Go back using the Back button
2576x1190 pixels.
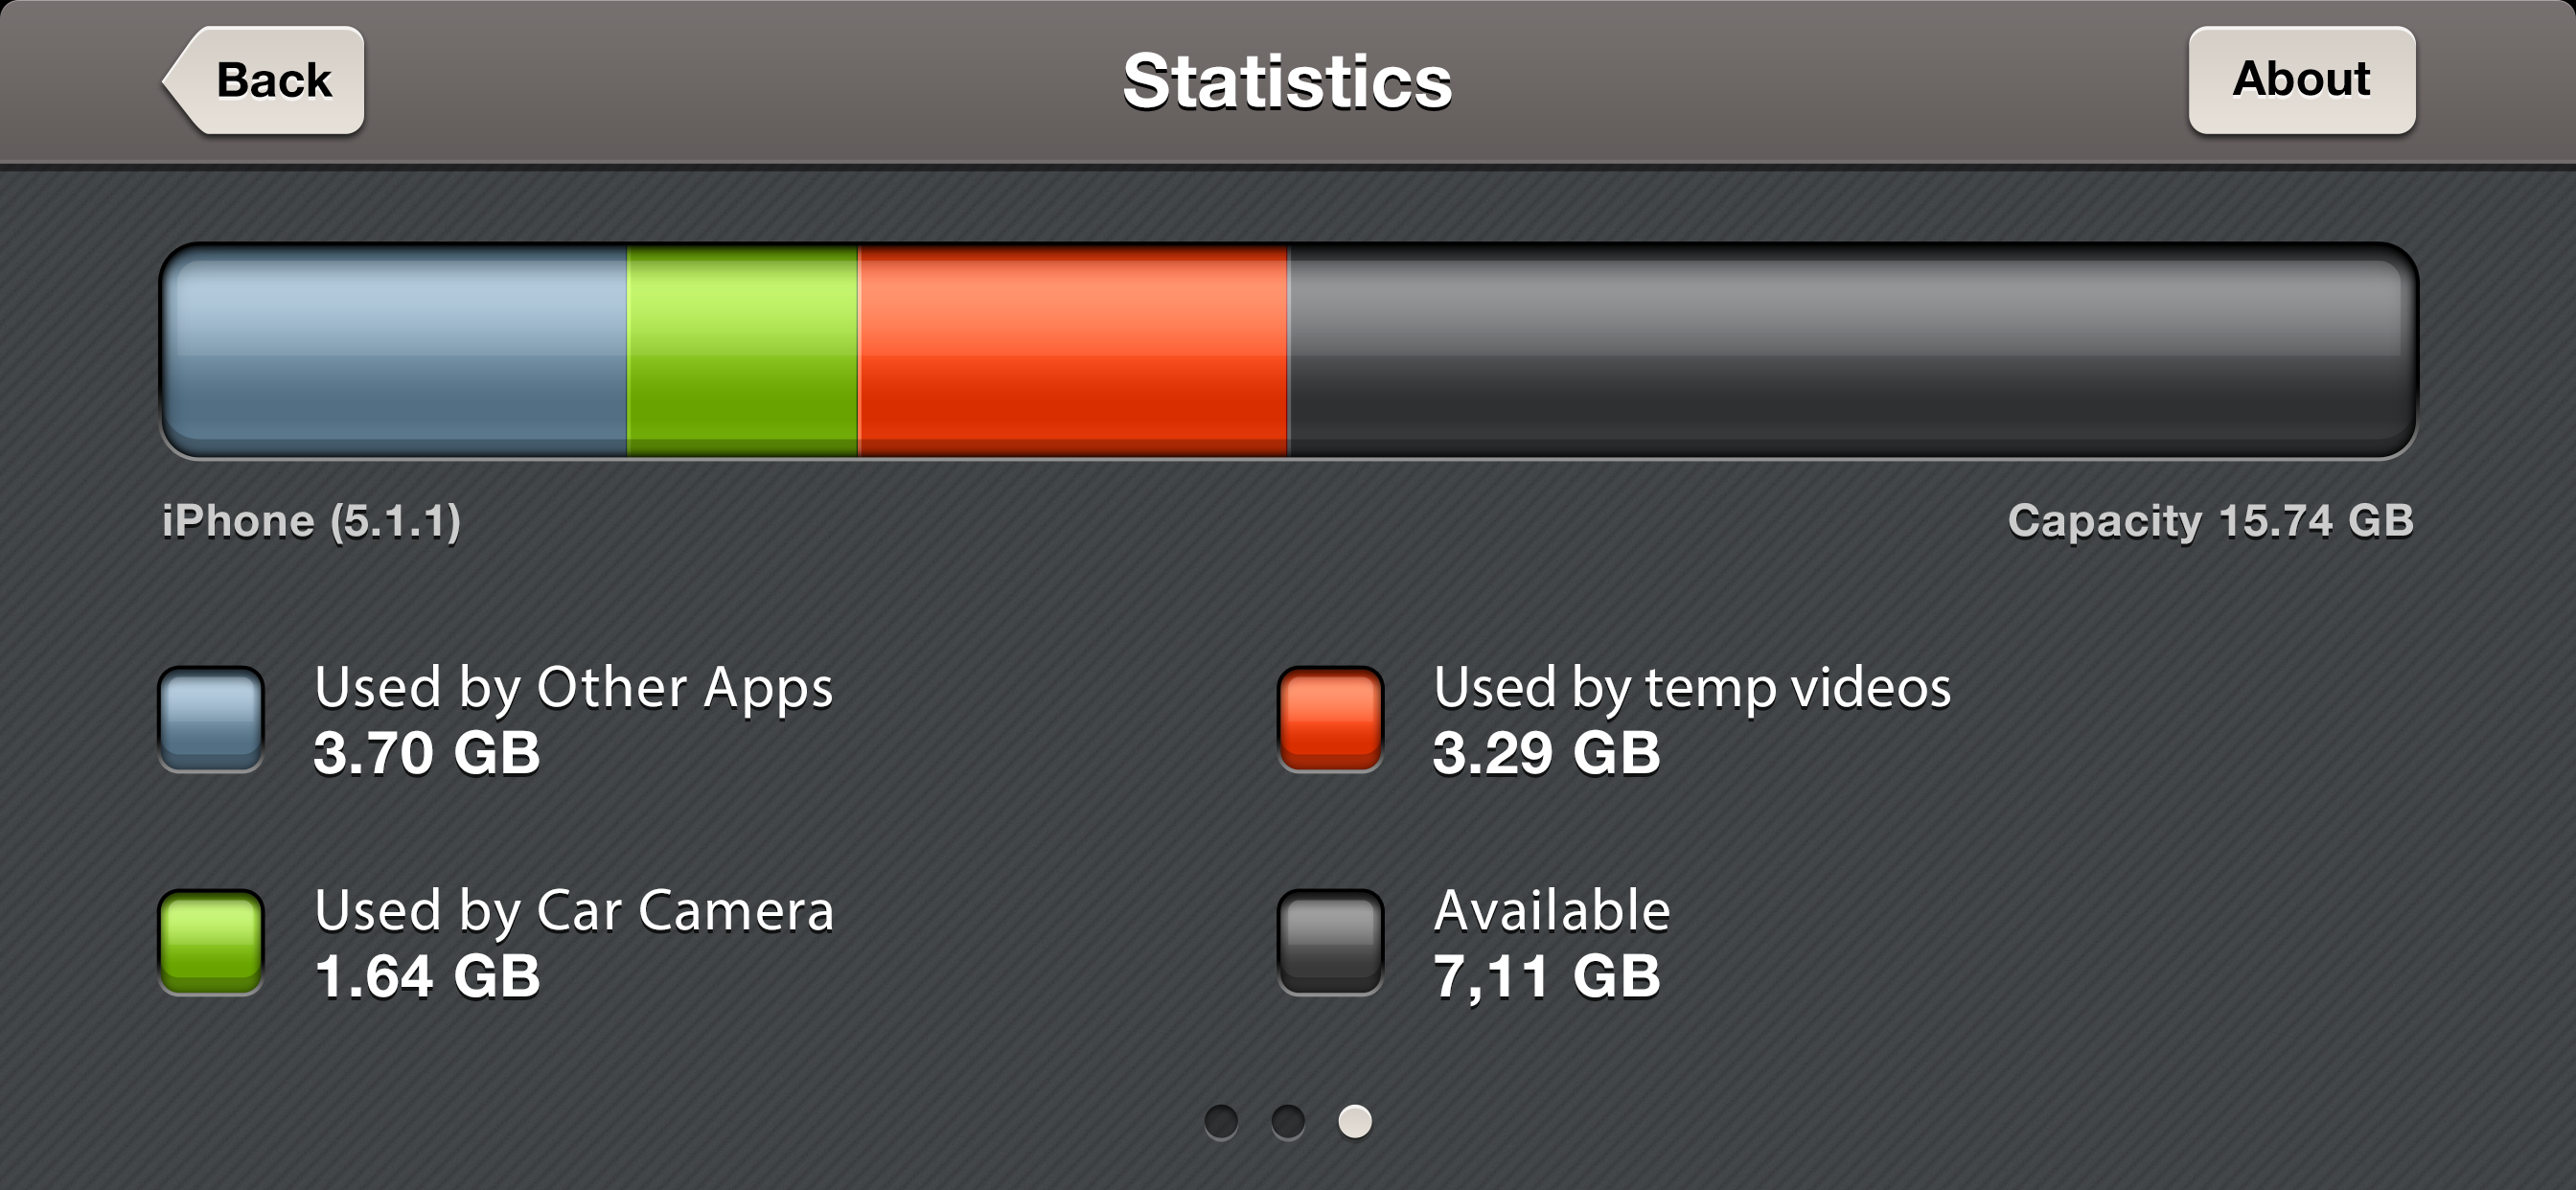click(x=264, y=80)
